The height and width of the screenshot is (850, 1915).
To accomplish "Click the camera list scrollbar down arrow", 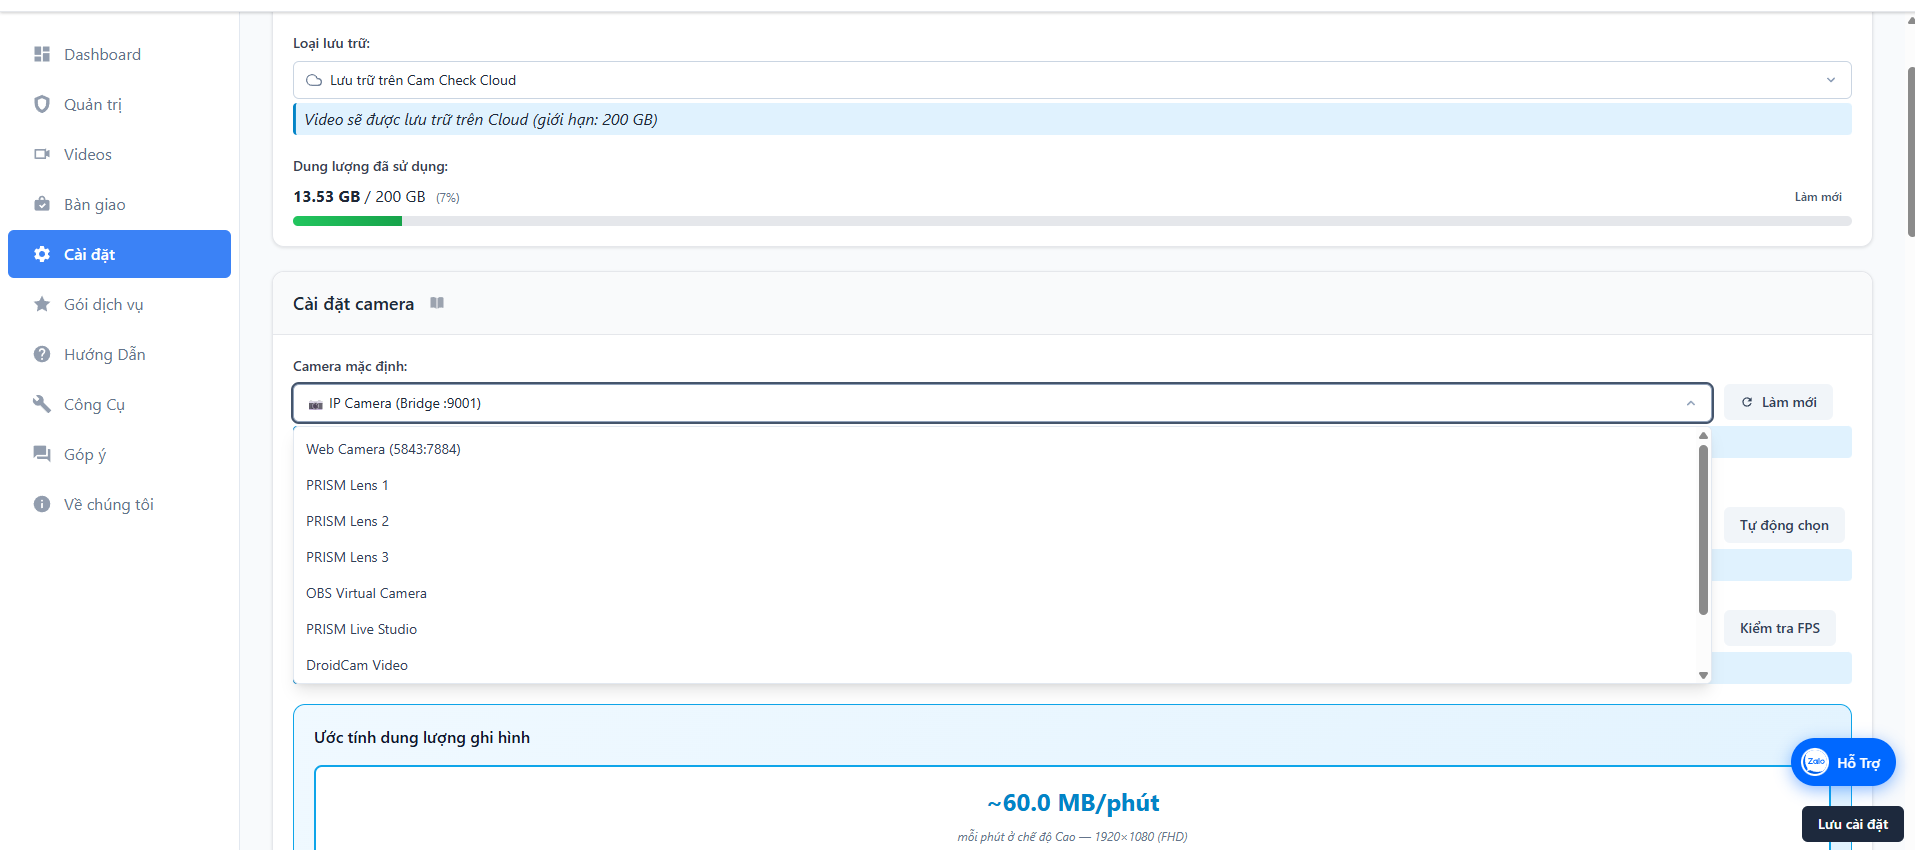I will [x=1703, y=676].
